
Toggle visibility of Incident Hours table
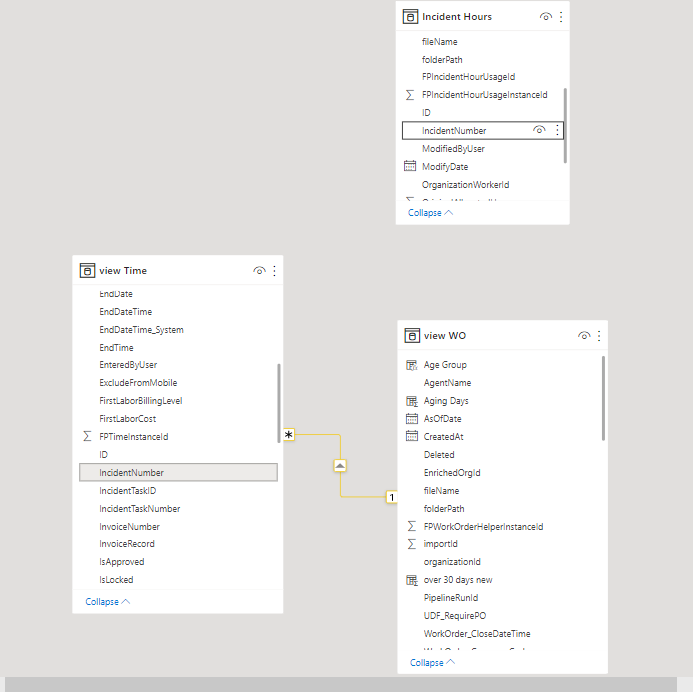point(545,17)
